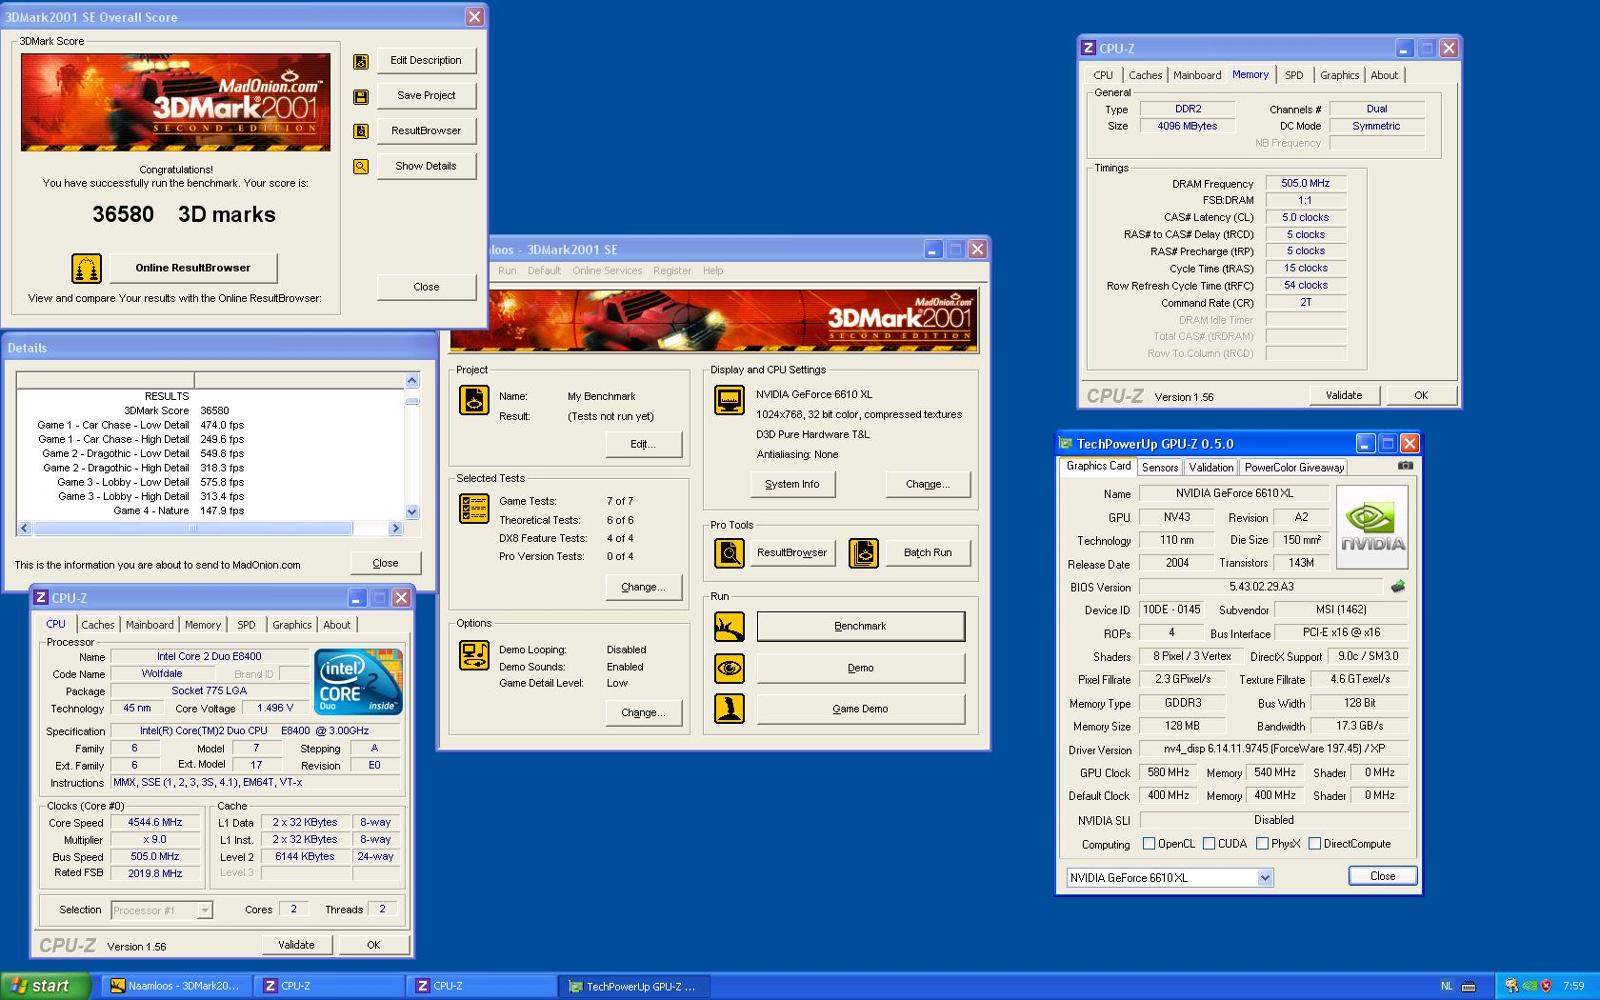Click the Details horizontal scrollbar thumb
This screenshot has width=1600, height=1000.
[x=193, y=528]
